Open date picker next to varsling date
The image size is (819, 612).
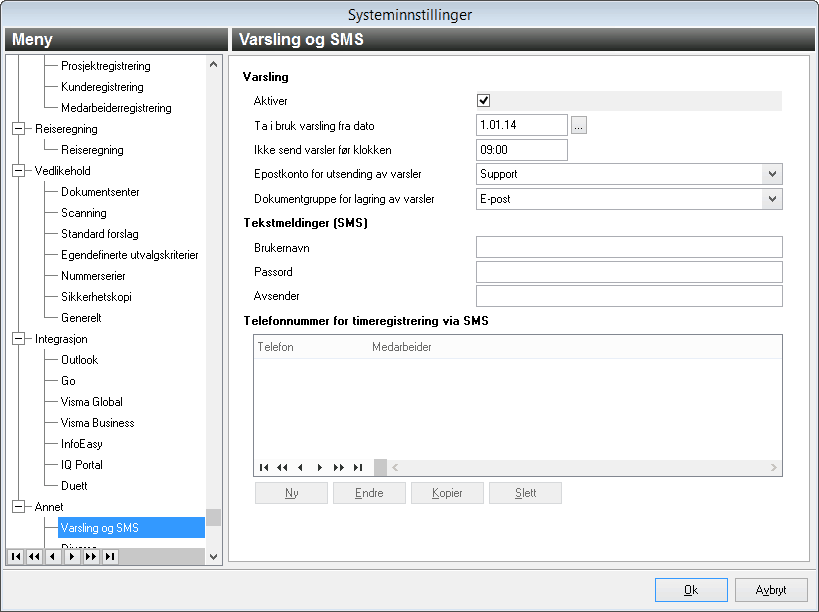579,125
